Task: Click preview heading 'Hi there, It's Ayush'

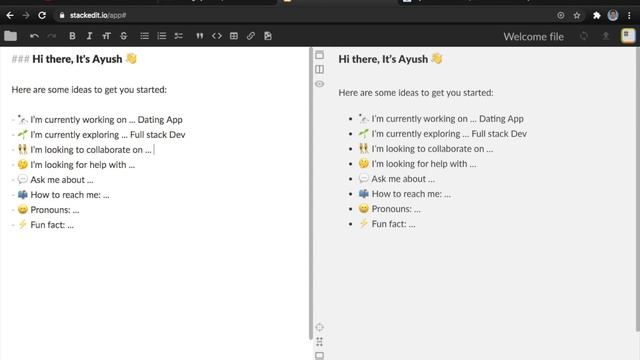Action: [x=383, y=59]
